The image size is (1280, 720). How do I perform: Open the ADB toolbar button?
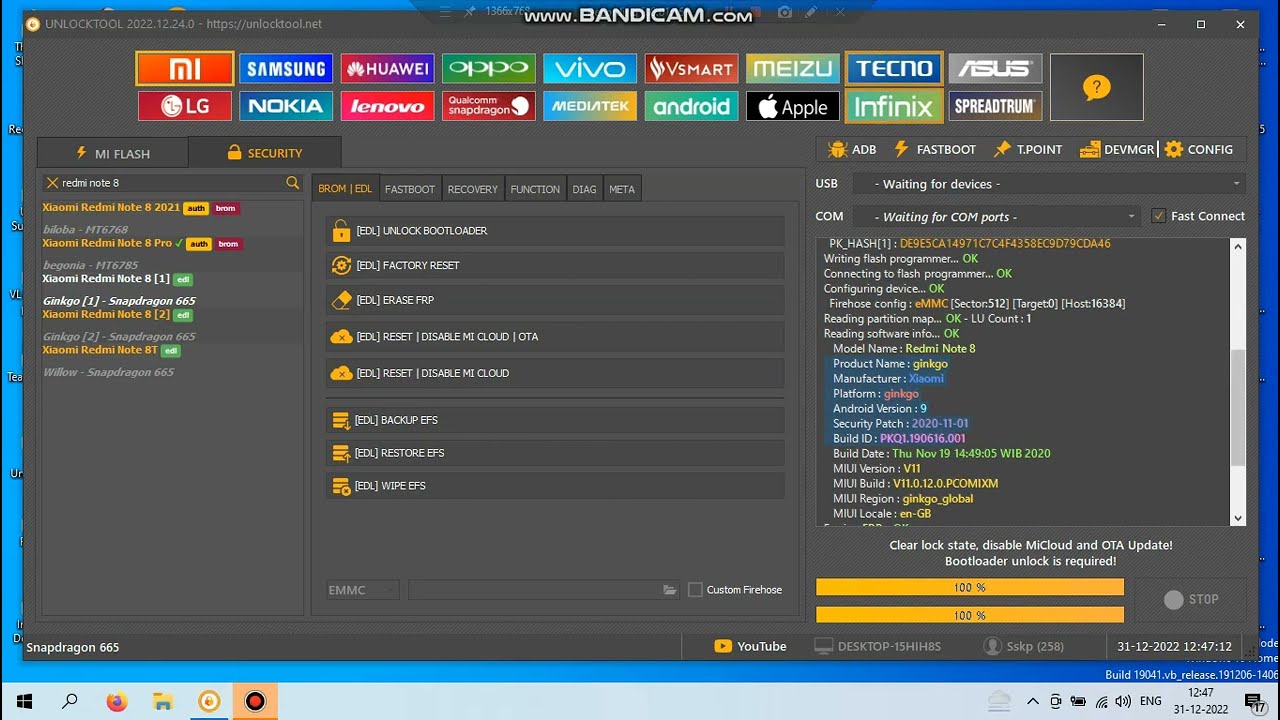click(x=852, y=149)
